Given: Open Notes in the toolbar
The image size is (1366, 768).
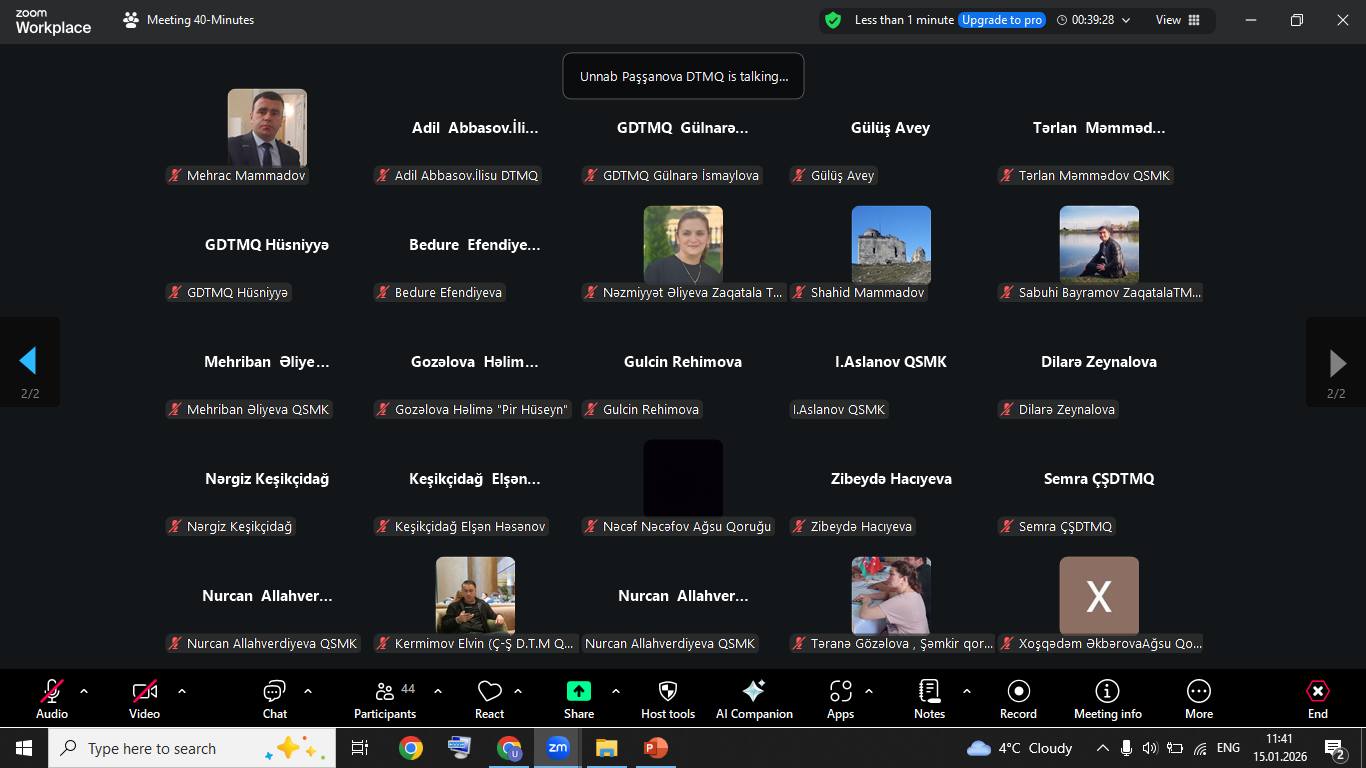Looking at the screenshot, I should tap(929, 698).
